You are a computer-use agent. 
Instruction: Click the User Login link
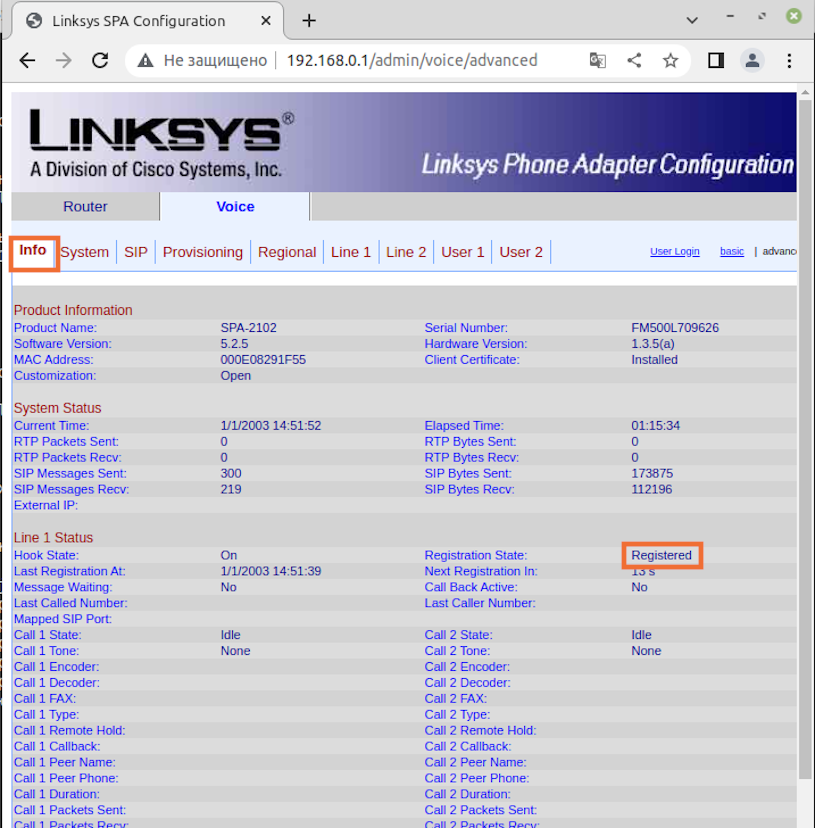pos(675,251)
